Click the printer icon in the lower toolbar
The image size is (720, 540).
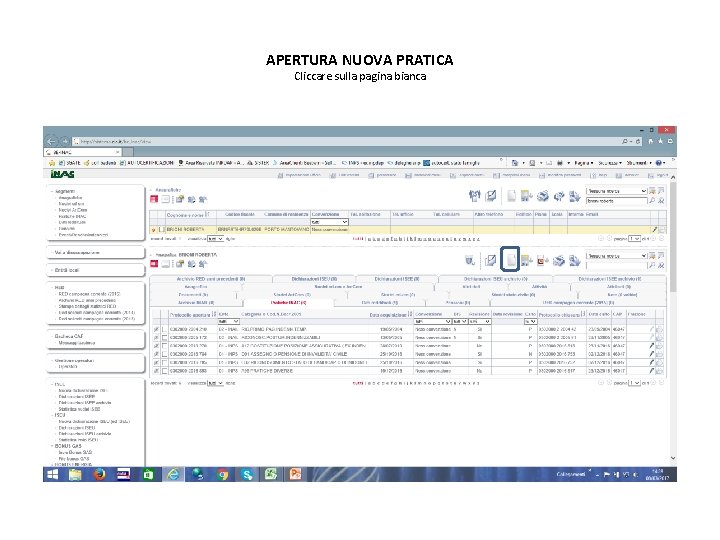[558, 261]
